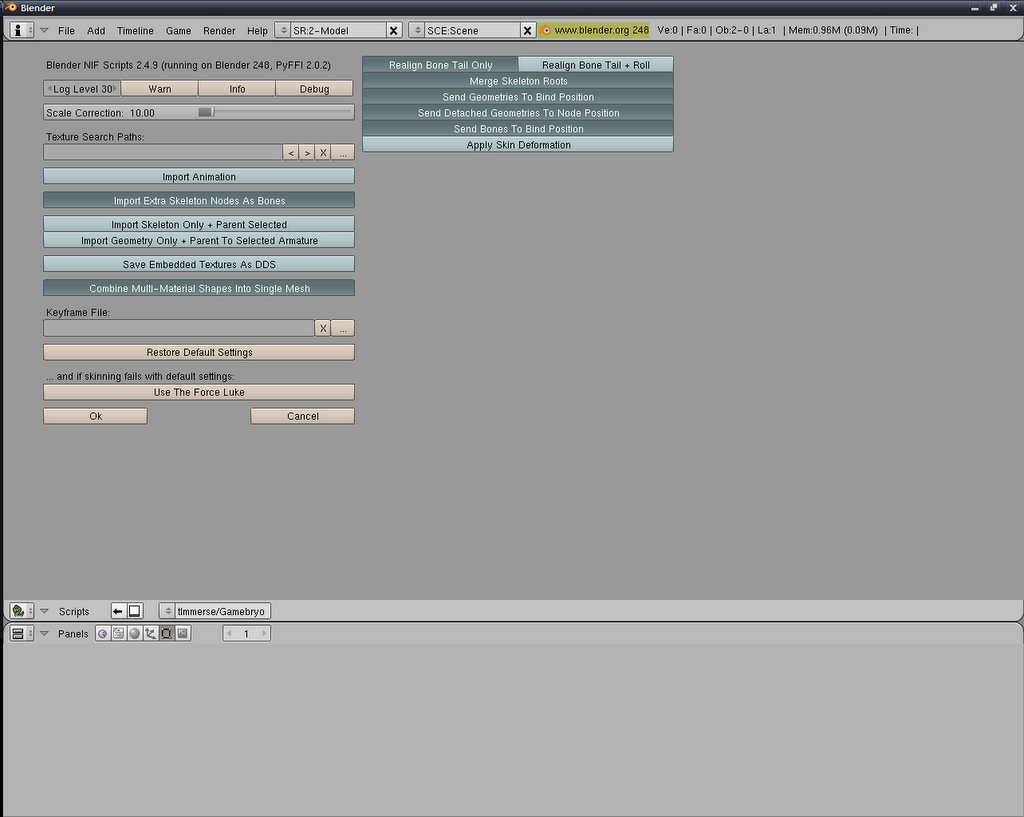Click the back arrow in Scripts header
Screen dimensions: 1024x817
[117, 611]
